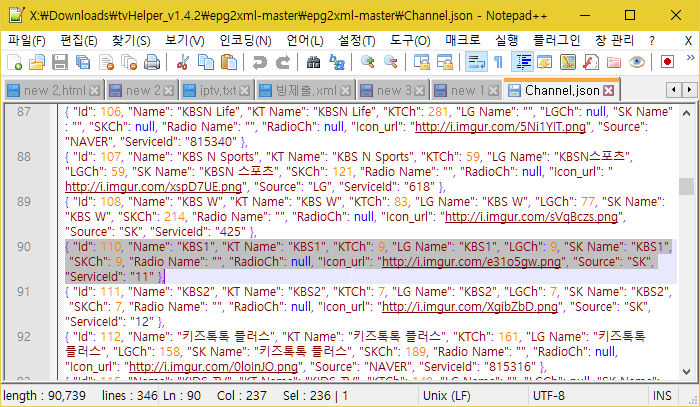This screenshot has height=407, width=700.
Task: Create a new document with the New icon
Action: point(14,62)
